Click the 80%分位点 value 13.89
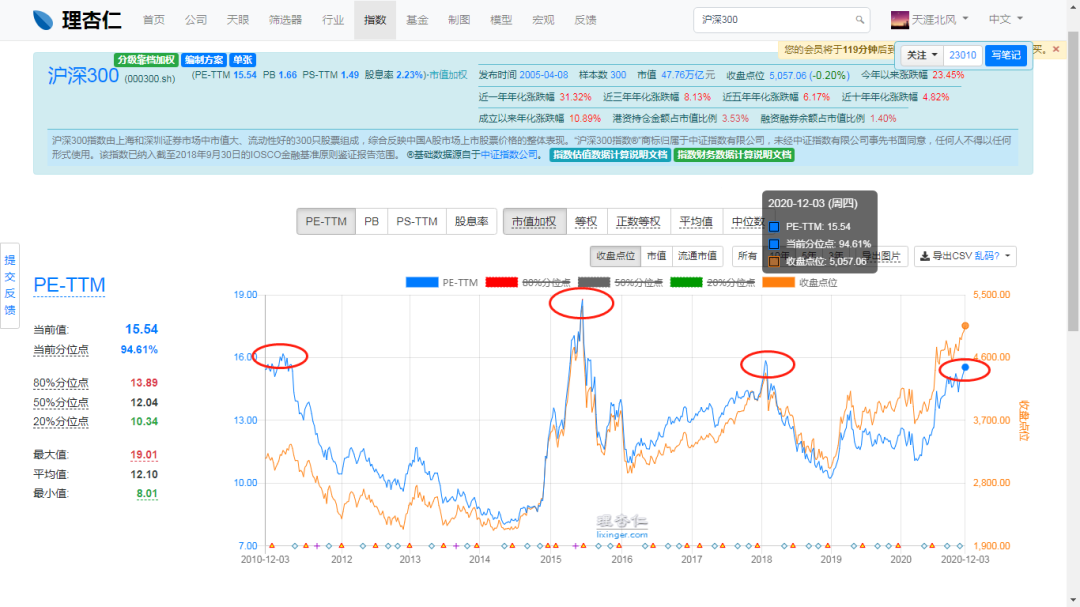This screenshot has height=607, width=1080. coord(144,383)
